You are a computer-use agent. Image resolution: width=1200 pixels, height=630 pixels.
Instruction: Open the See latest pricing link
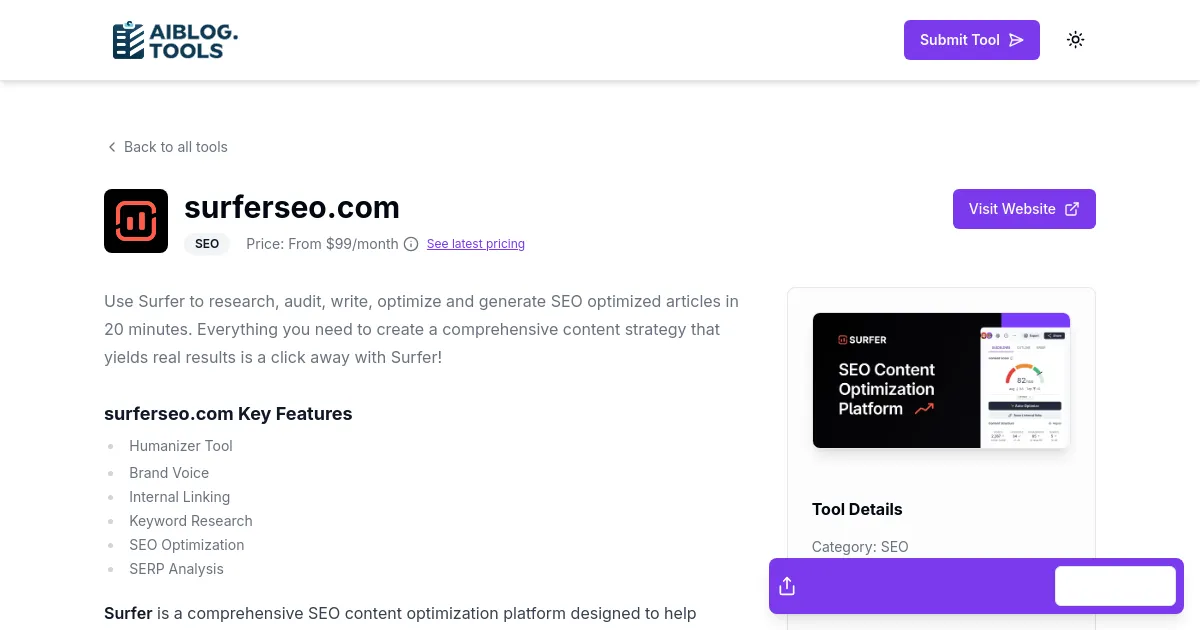(x=475, y=244)
